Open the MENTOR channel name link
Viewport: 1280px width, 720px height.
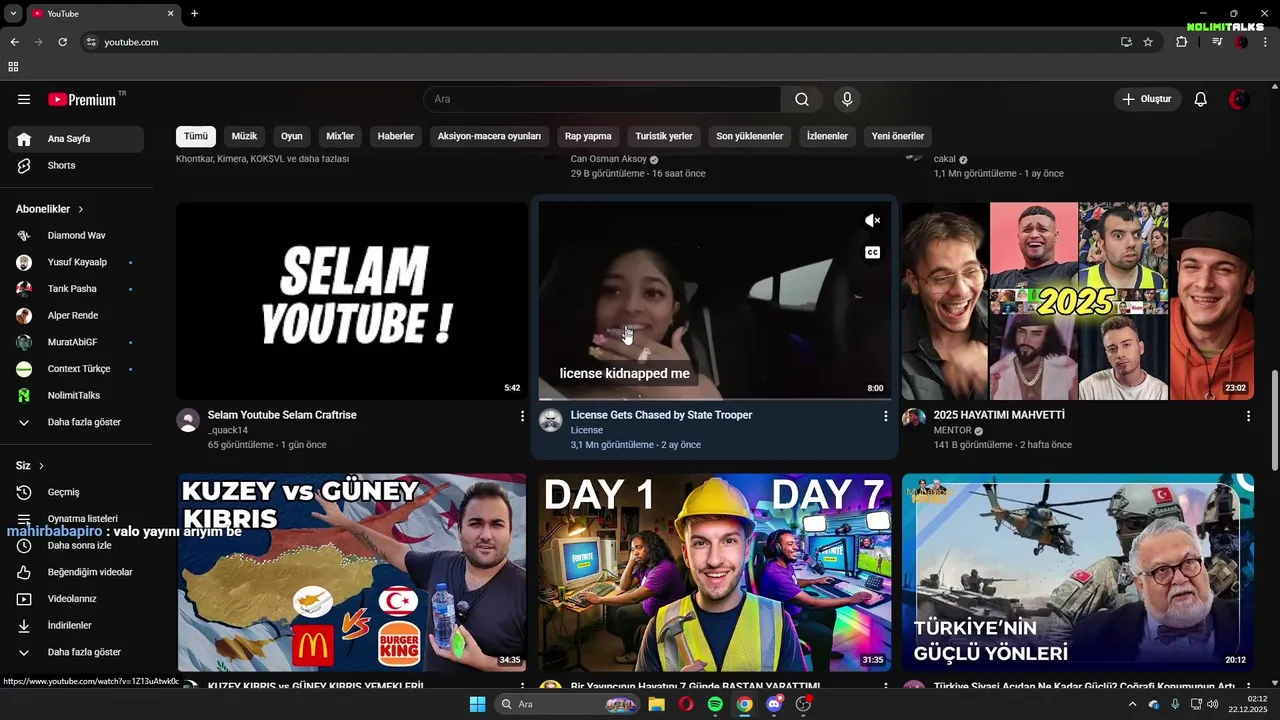tap(952, 431)
